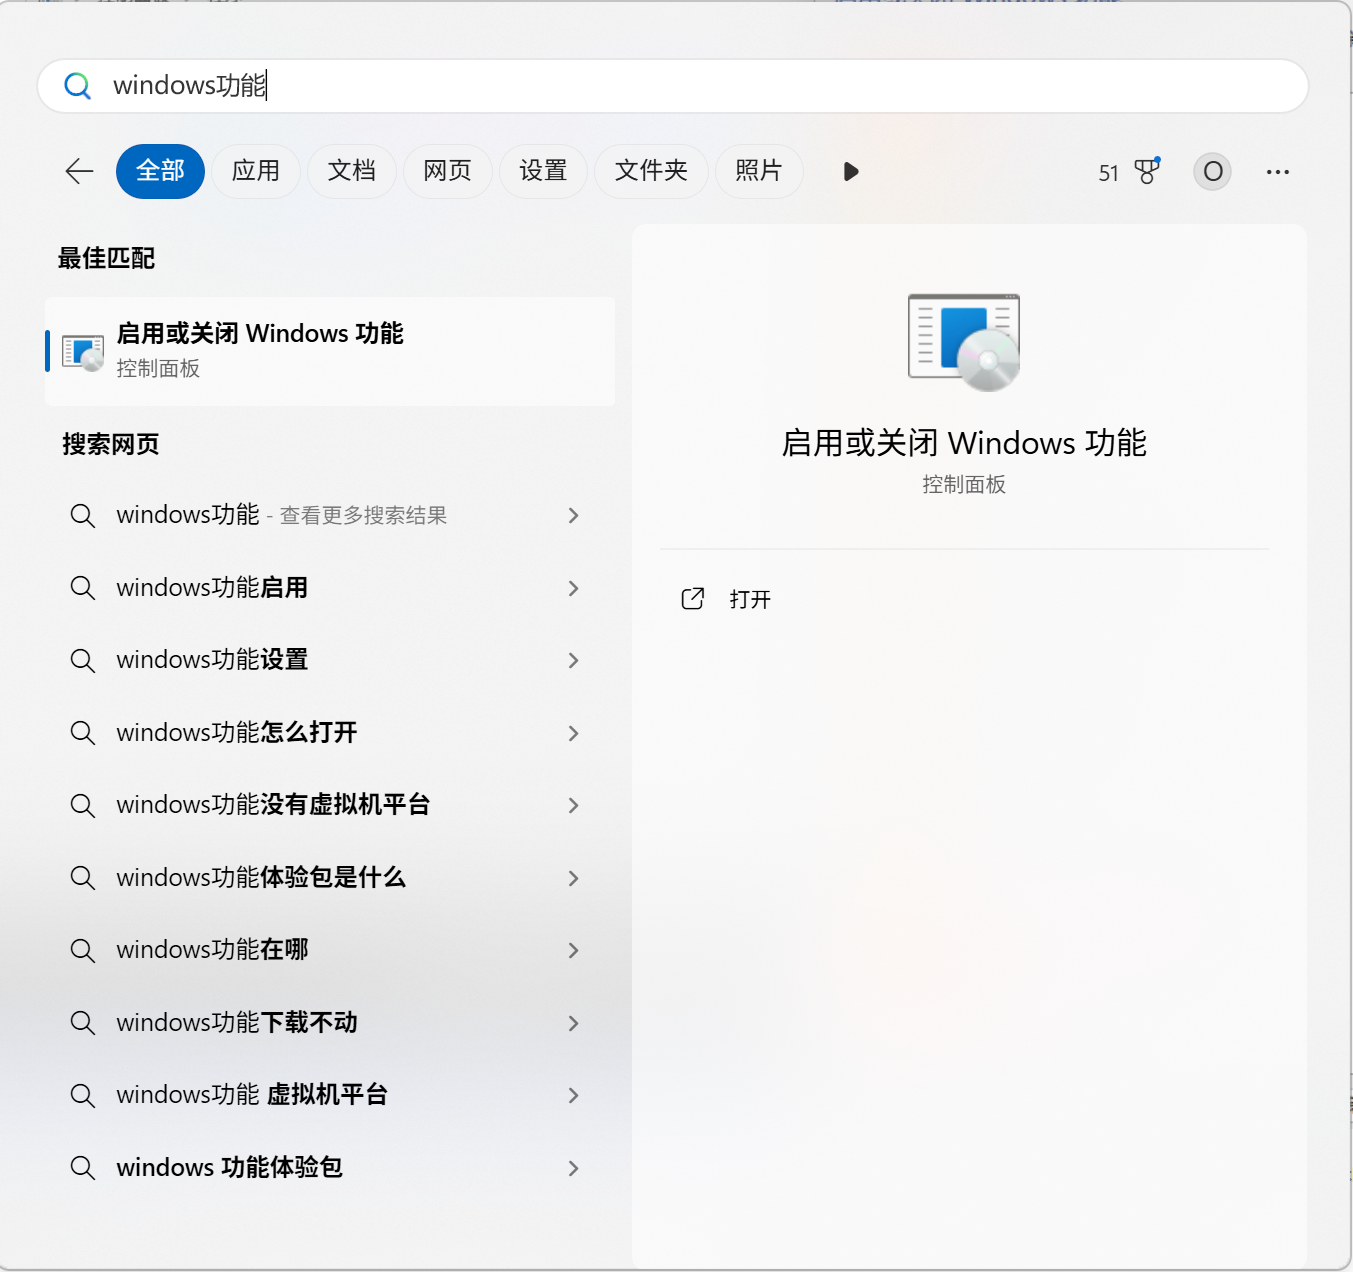Switch to the 设置 filter tab
Viewport: 1353px width, 1272px height.
(543, 171)
